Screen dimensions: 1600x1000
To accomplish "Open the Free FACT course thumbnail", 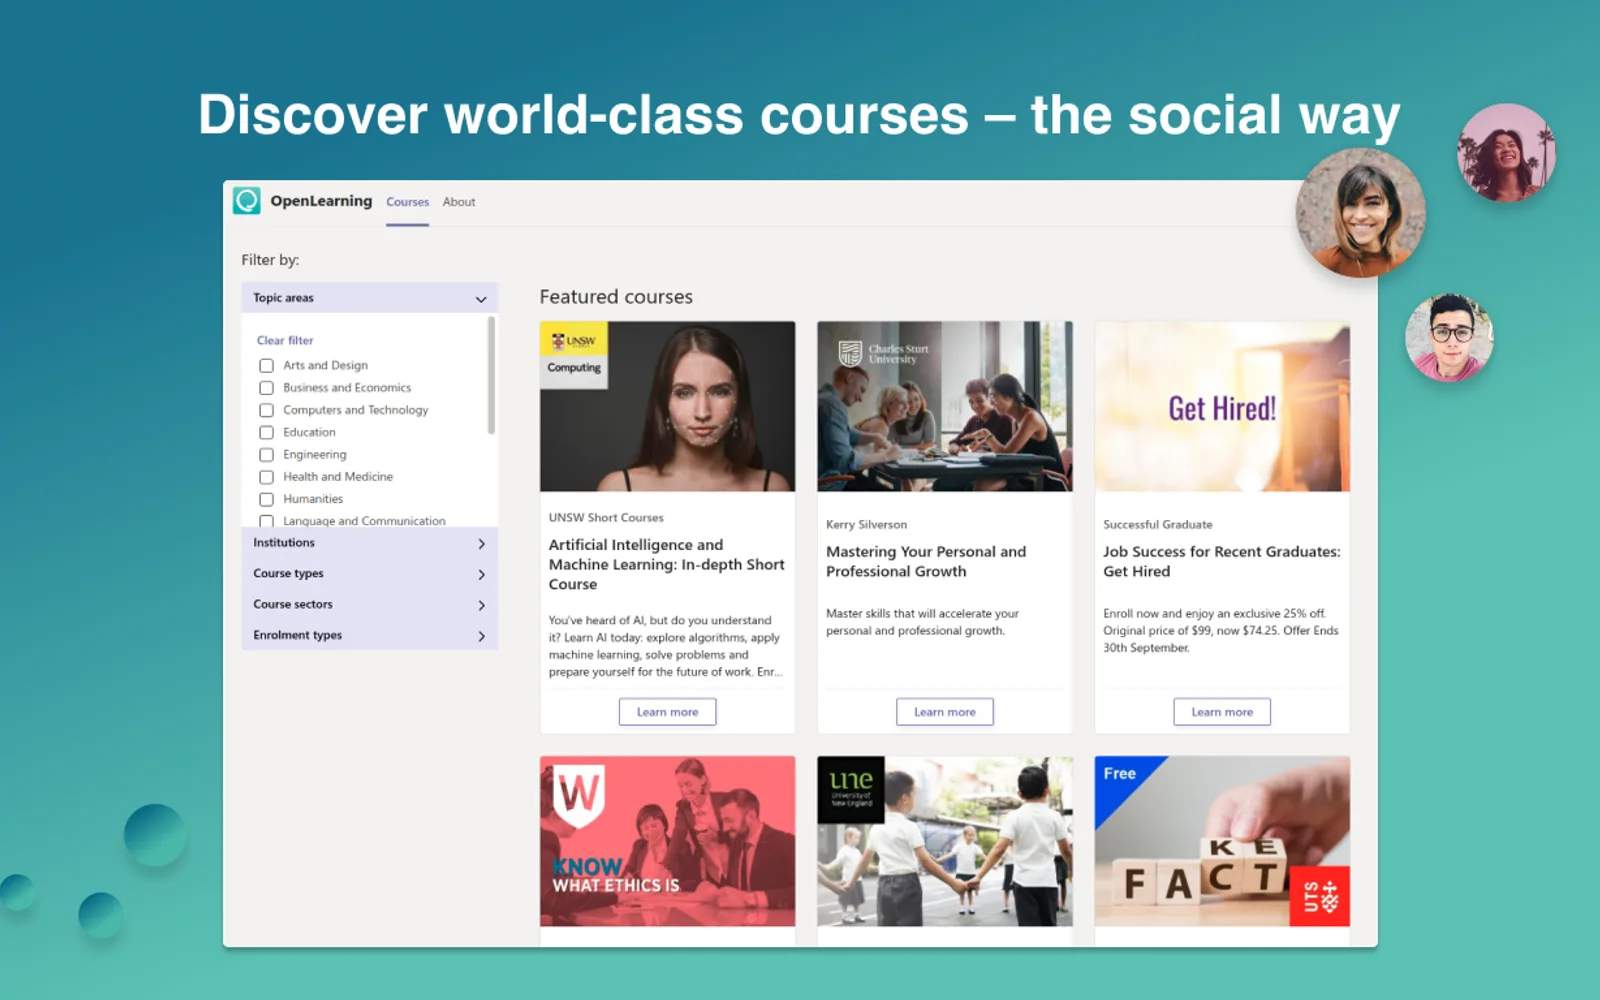I will [x=1222, y=841].
